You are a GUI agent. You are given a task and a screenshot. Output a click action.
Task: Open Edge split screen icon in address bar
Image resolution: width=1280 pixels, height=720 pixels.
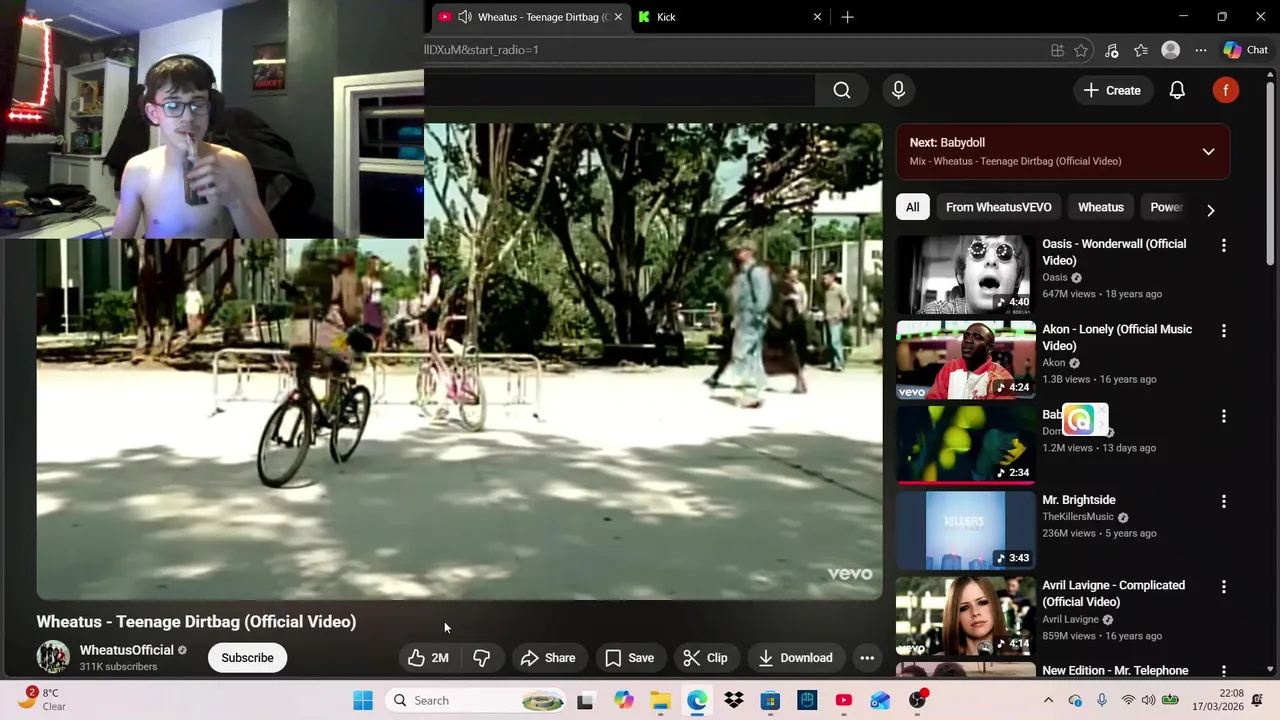(1057, 50)
